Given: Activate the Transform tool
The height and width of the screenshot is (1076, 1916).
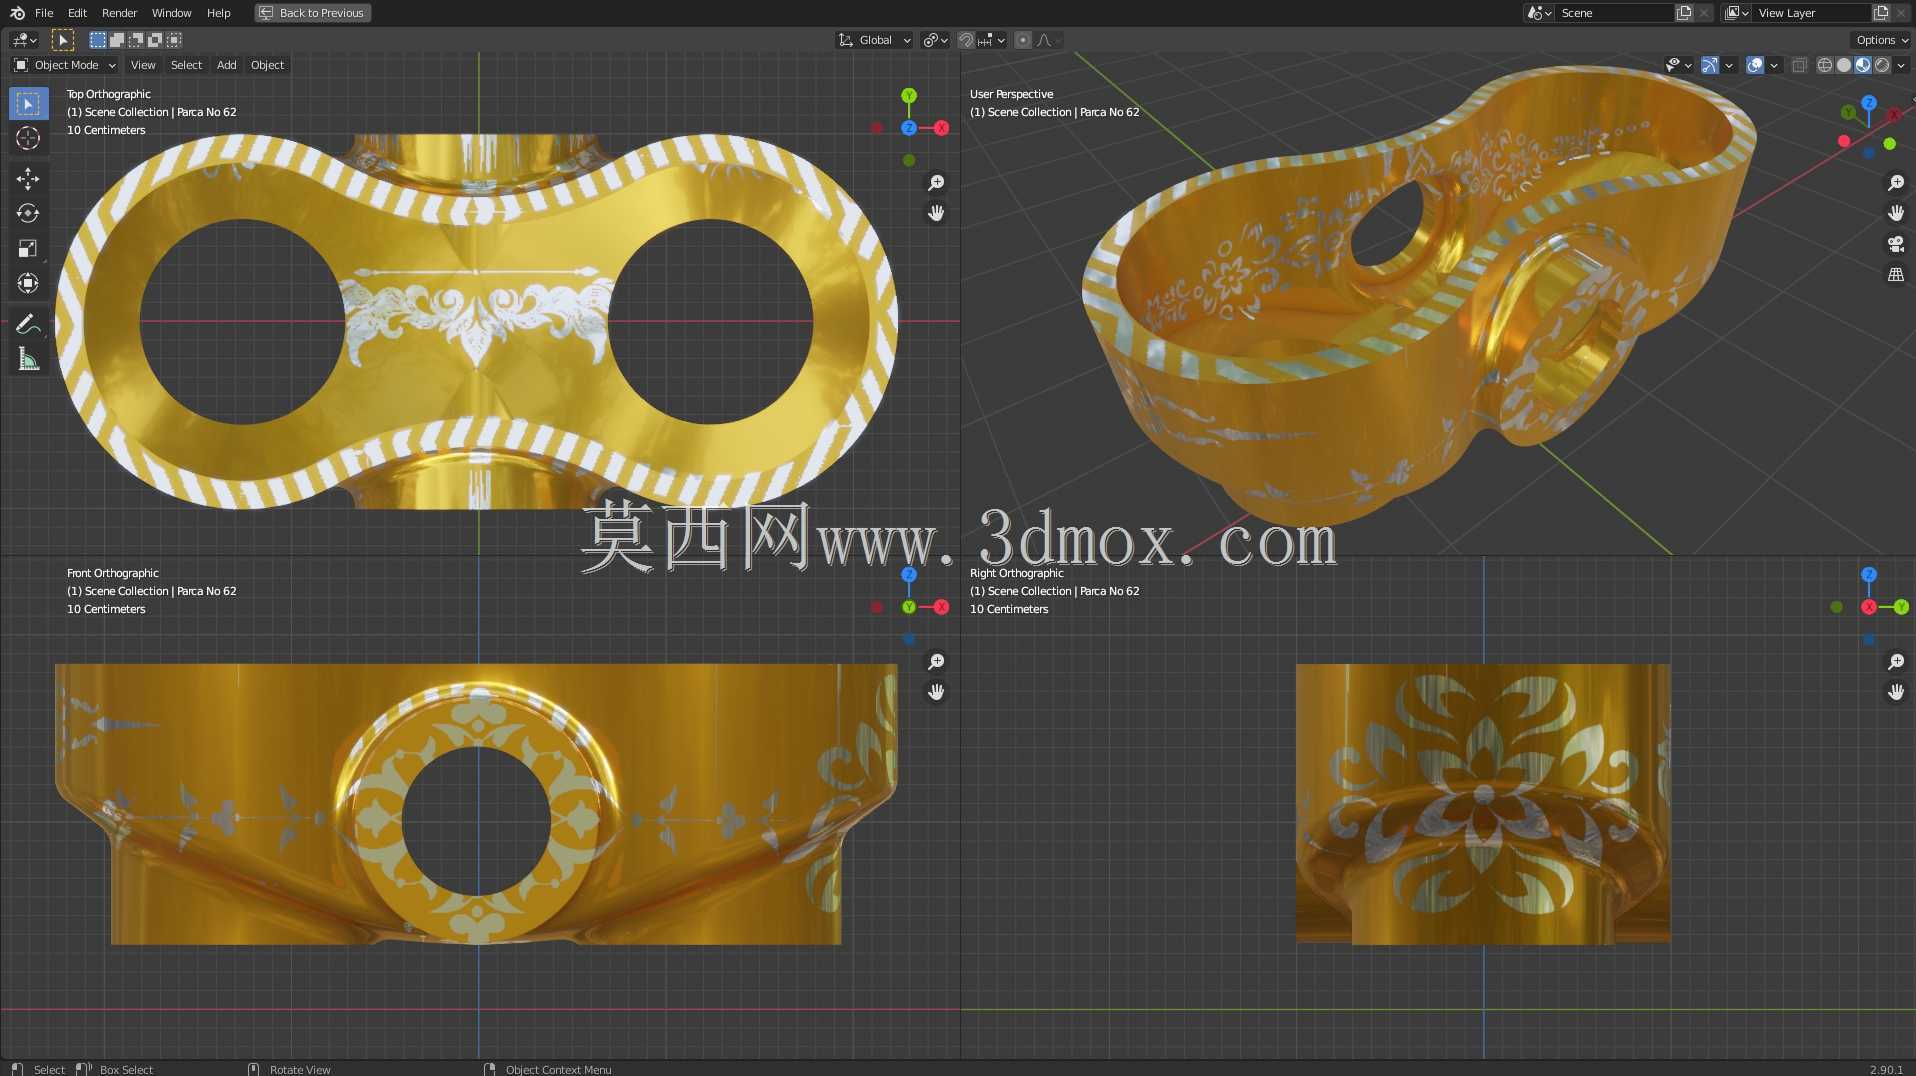Looking at the screenshot, I should point(28,283).
